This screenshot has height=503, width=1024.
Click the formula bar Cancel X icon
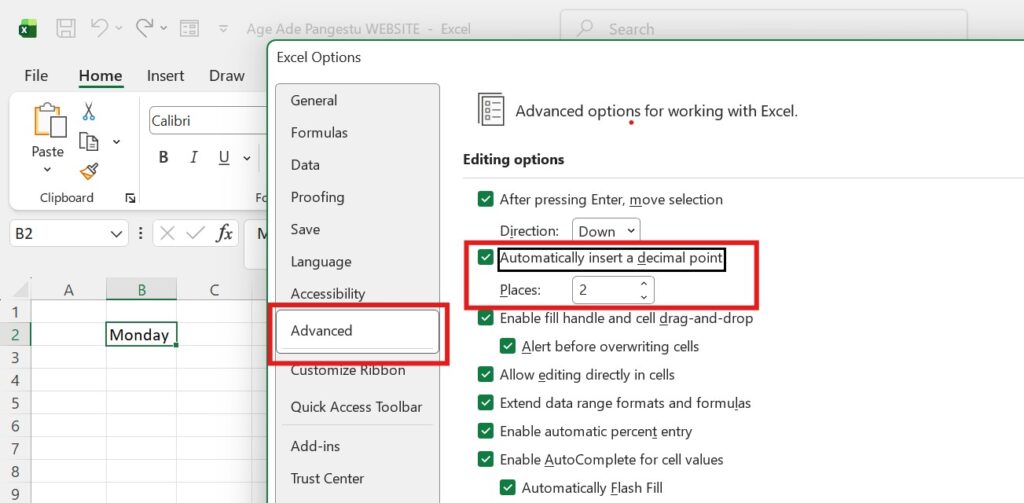coord(167,233)
